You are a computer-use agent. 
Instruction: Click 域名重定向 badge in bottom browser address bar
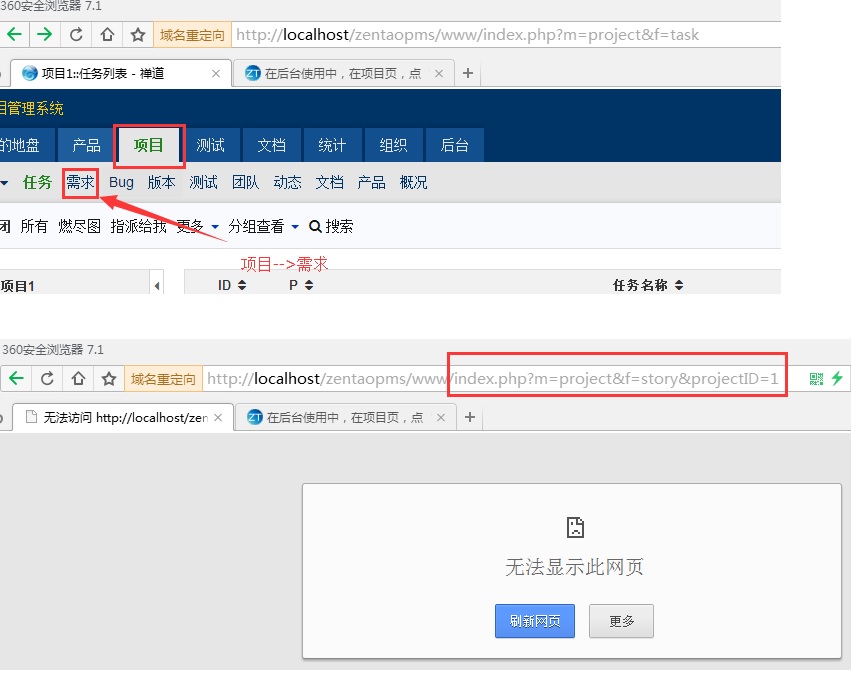click(x=163, y=379)
